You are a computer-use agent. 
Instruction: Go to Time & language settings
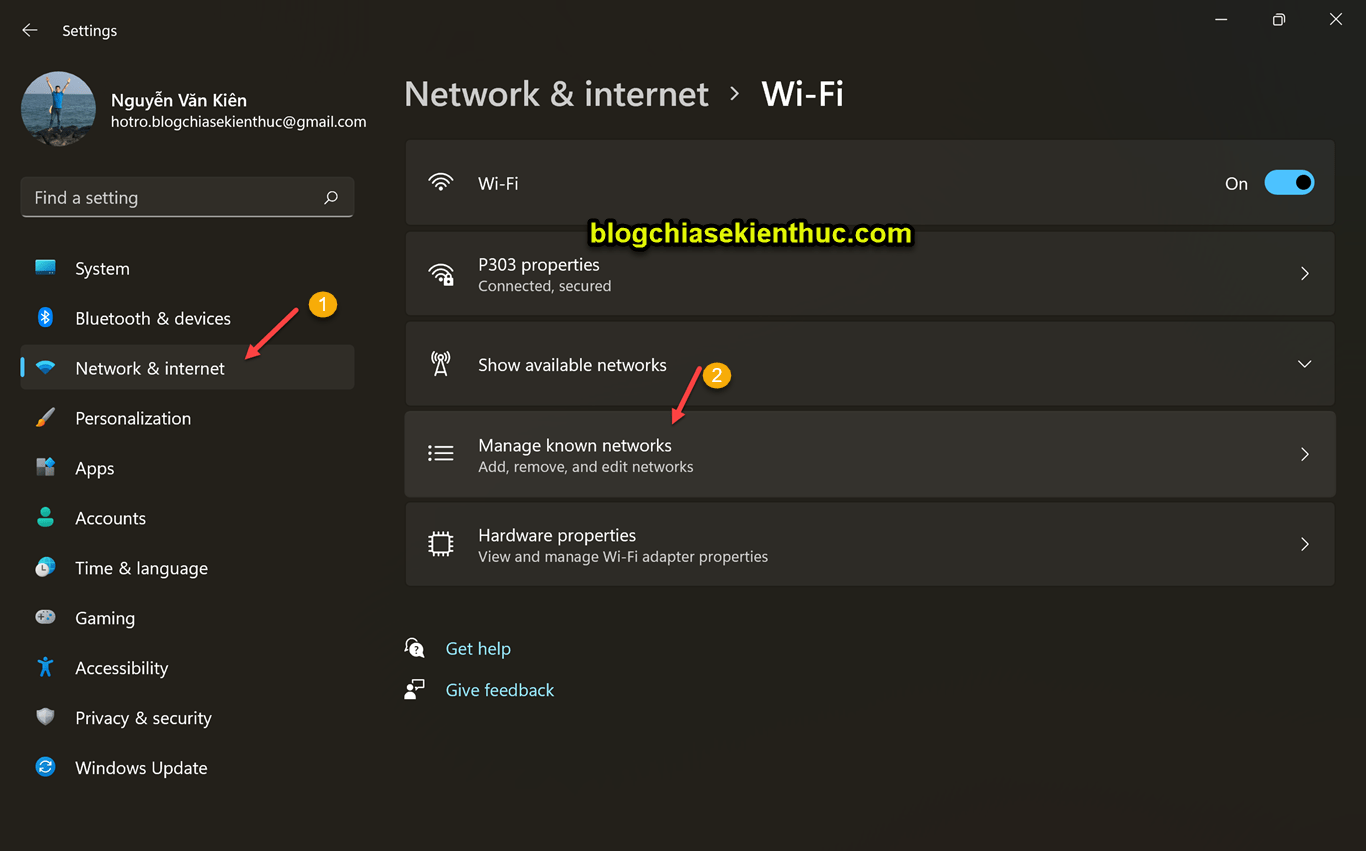coord(187,568)
